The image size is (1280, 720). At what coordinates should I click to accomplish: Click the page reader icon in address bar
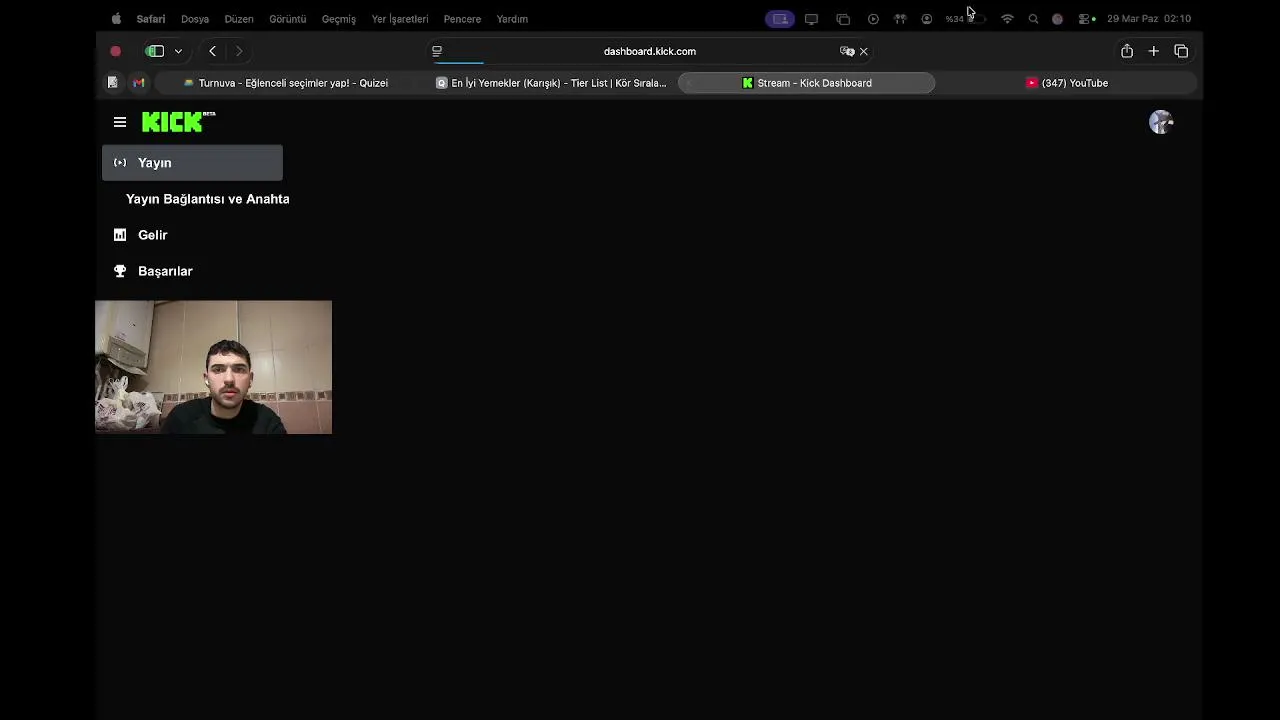click(x=437, y=51)
